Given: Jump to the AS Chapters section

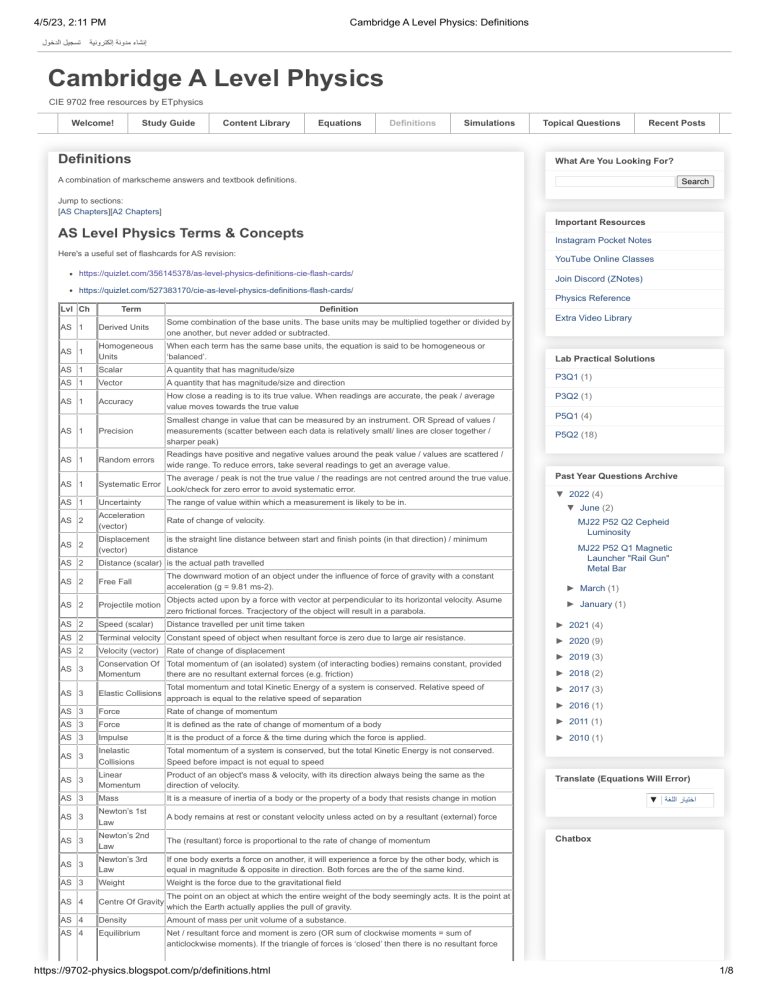Looking at the screenshot, I should [x=84, y=212].
